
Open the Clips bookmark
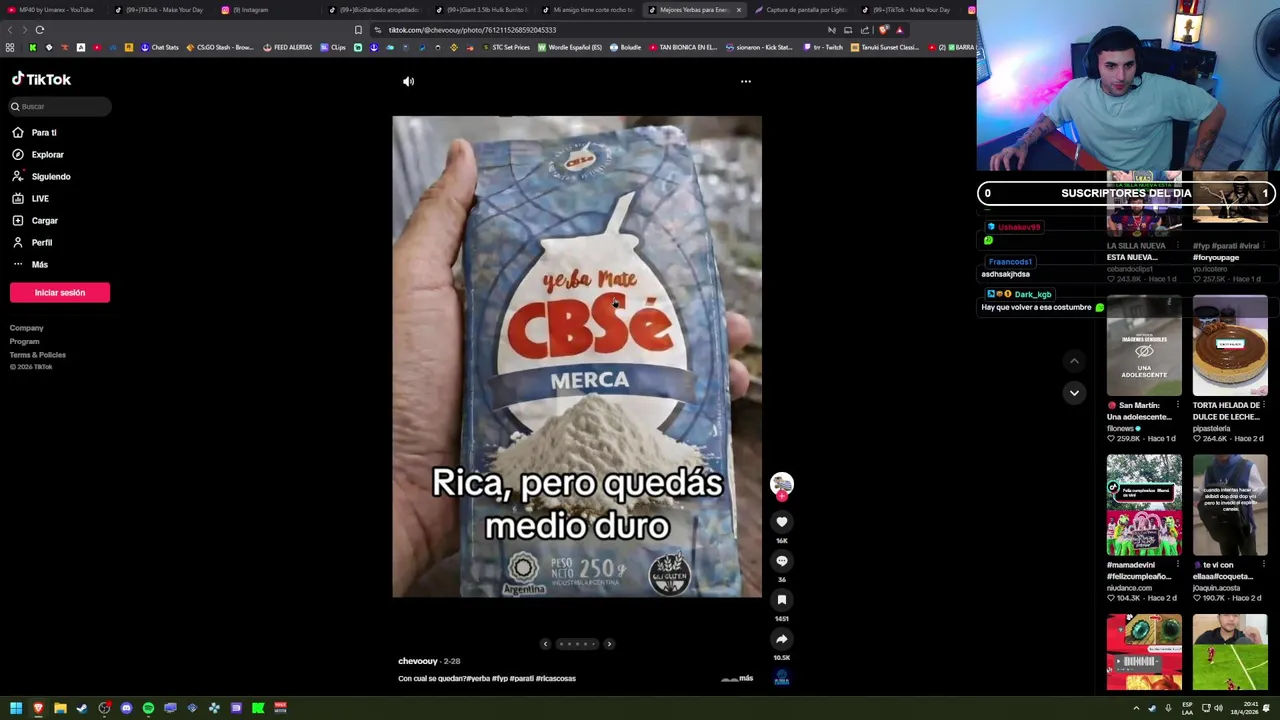[334, 47]
